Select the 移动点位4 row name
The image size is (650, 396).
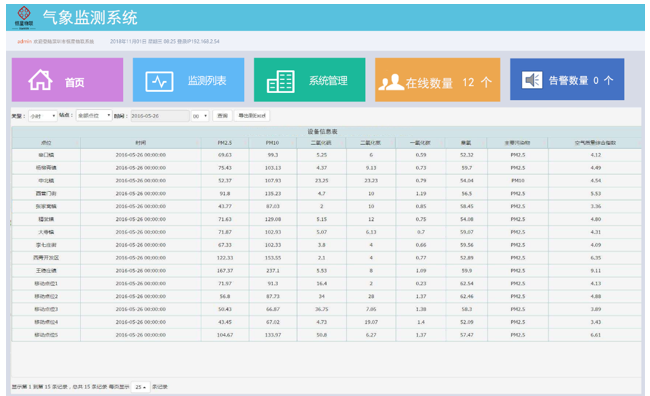point(46,322)
